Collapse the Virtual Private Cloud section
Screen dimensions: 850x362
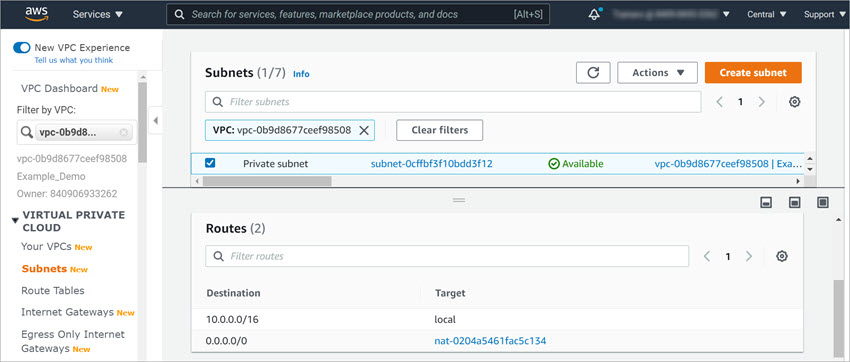click(x=15, y=221)
